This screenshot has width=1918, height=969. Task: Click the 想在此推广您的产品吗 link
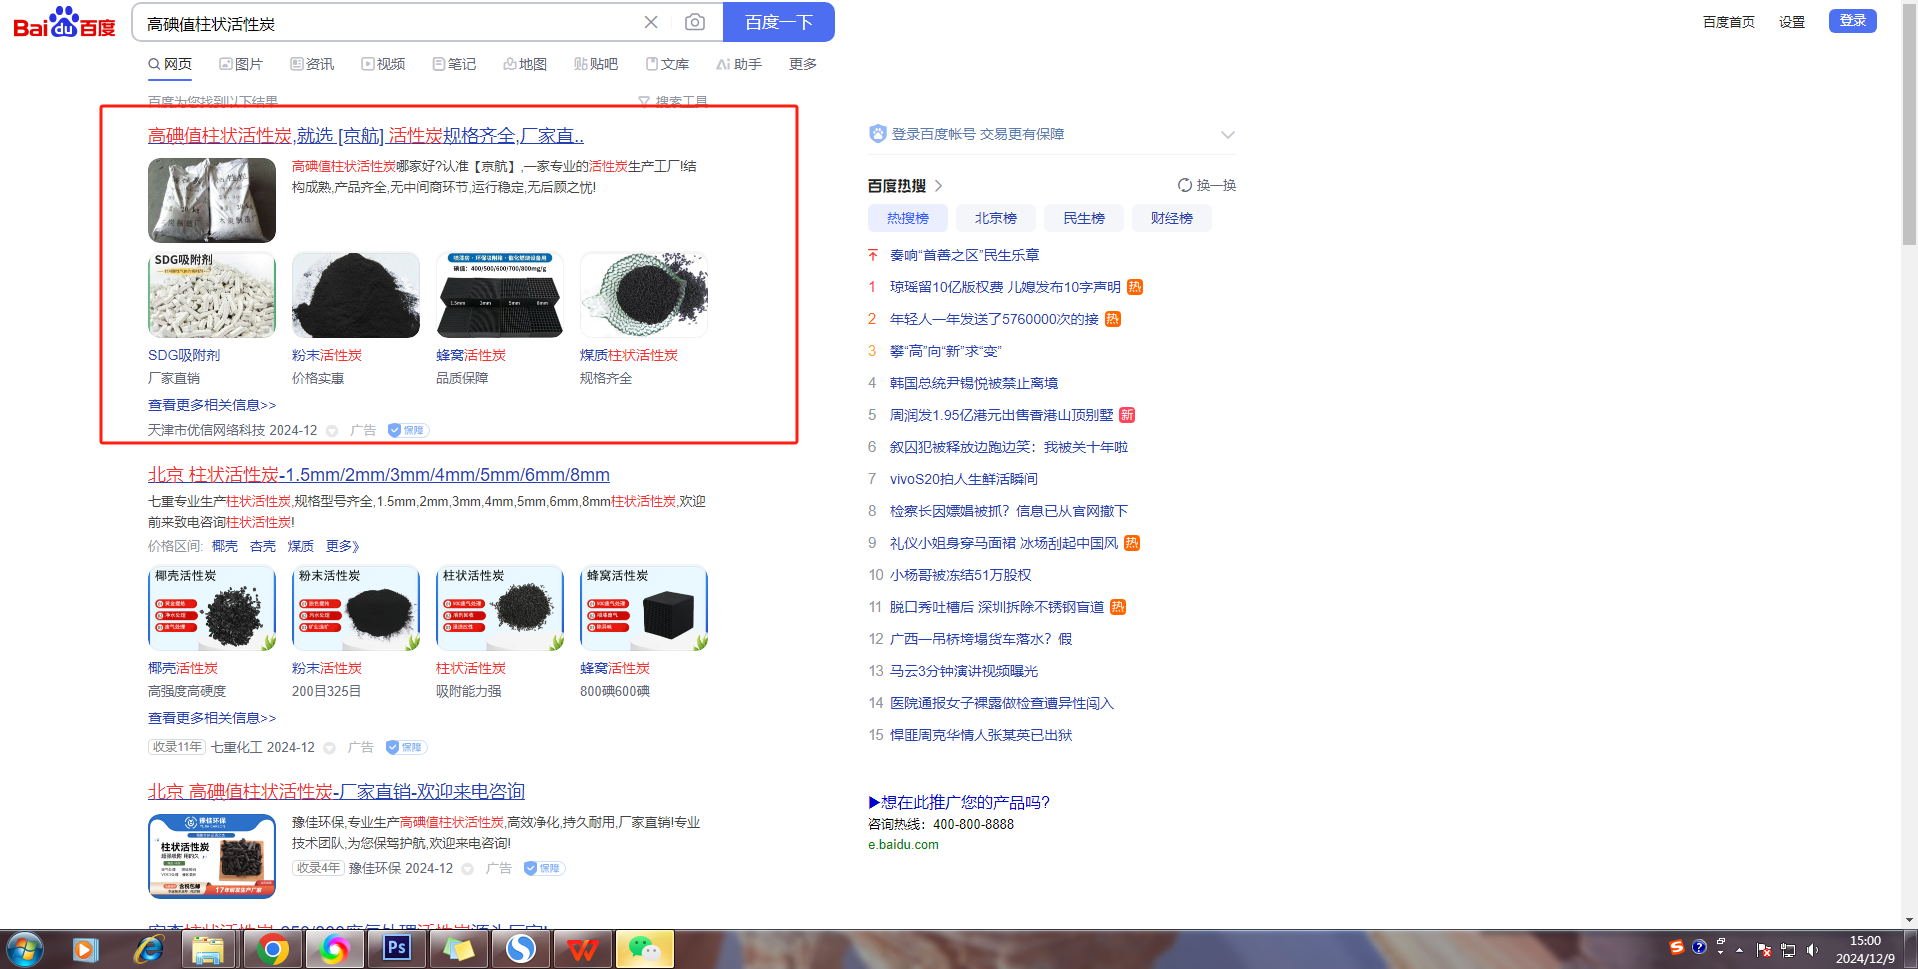[959, 802]
